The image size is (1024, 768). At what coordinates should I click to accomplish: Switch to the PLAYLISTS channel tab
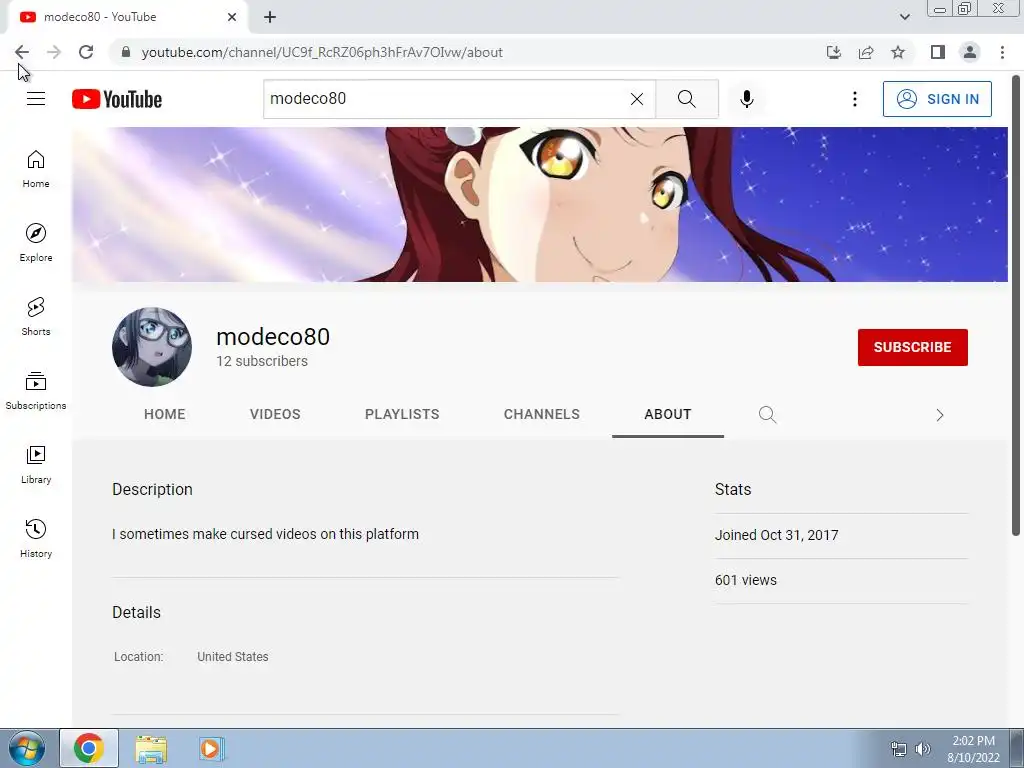coord(402,415)
